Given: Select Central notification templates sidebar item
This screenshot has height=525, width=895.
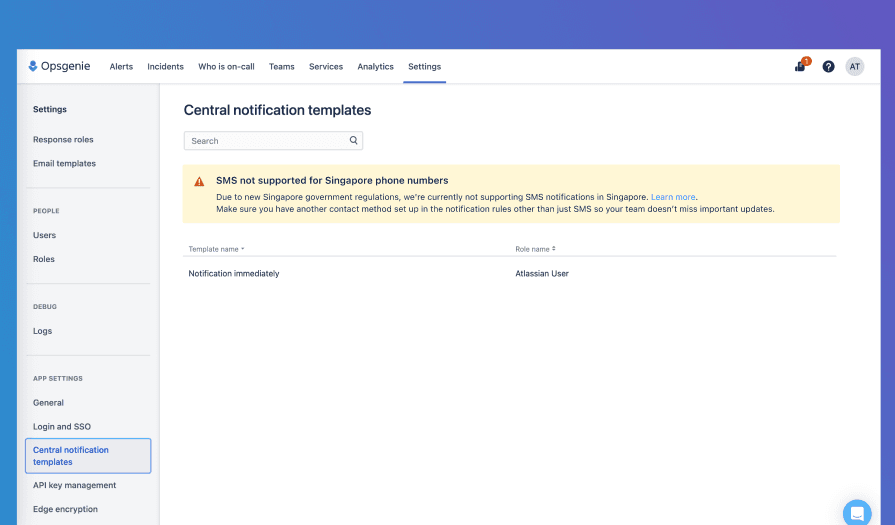Looking at the screenshot, I should click(88, 456).
